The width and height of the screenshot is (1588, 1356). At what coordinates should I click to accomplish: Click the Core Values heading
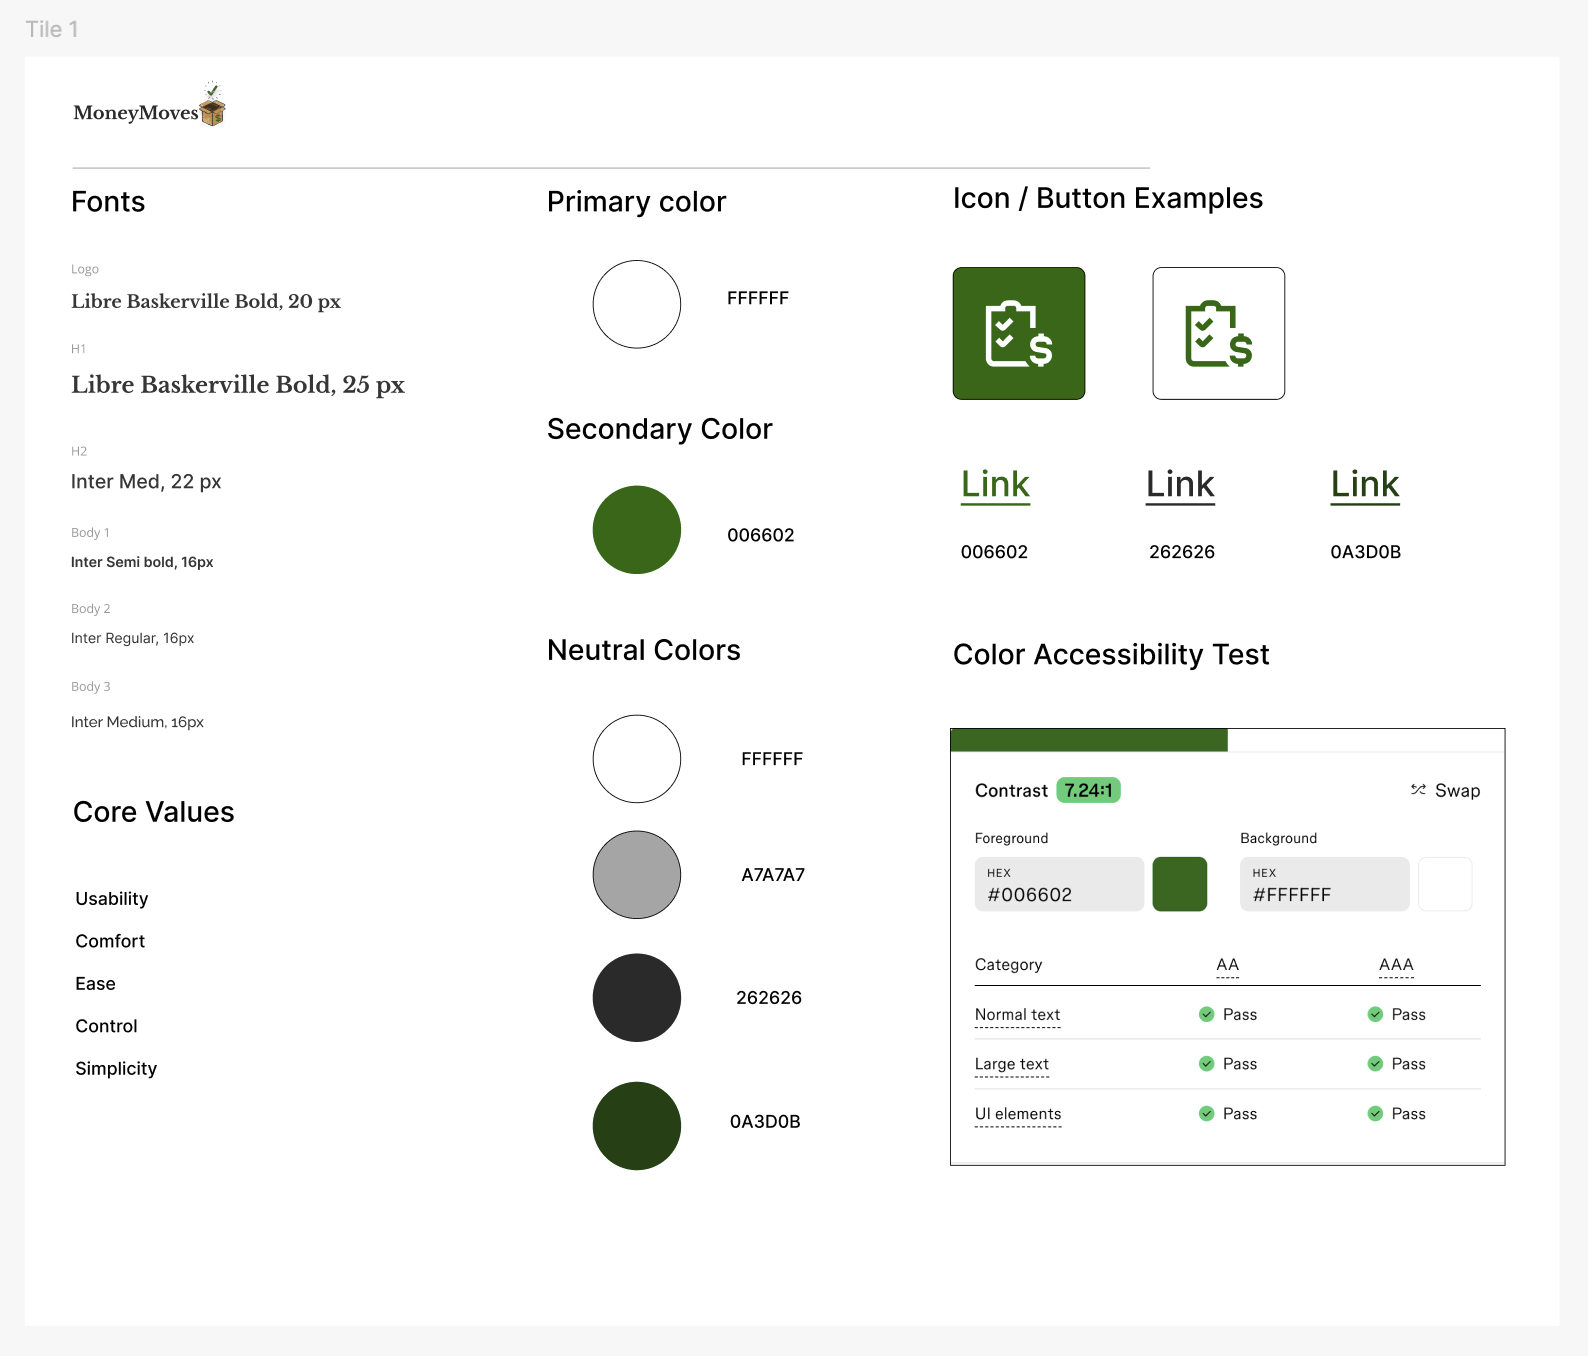tap(154, 812)
